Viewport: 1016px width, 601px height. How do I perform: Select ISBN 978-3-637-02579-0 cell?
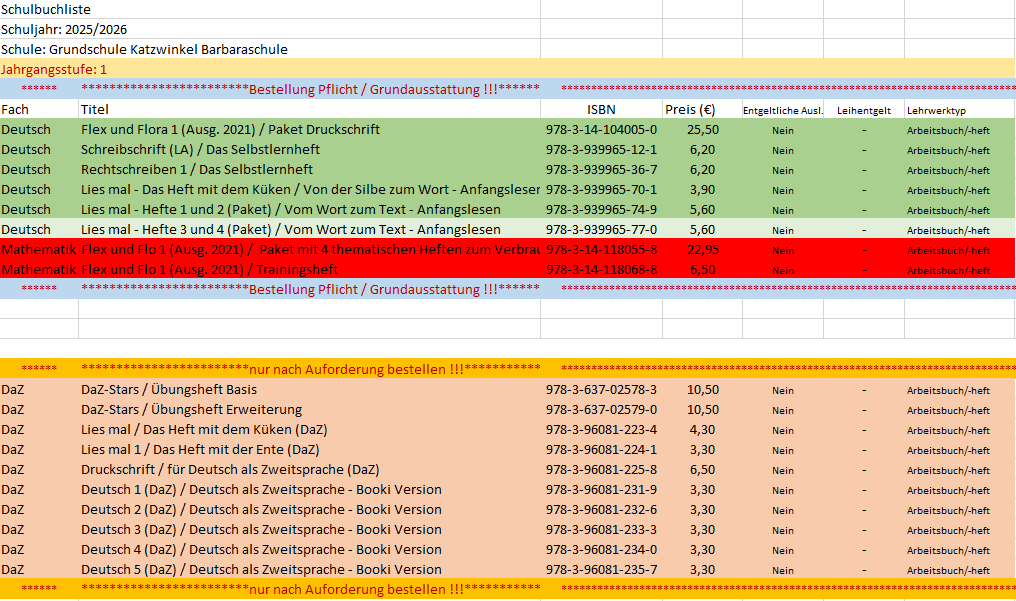pyautogui.click(x=601, y=410)
